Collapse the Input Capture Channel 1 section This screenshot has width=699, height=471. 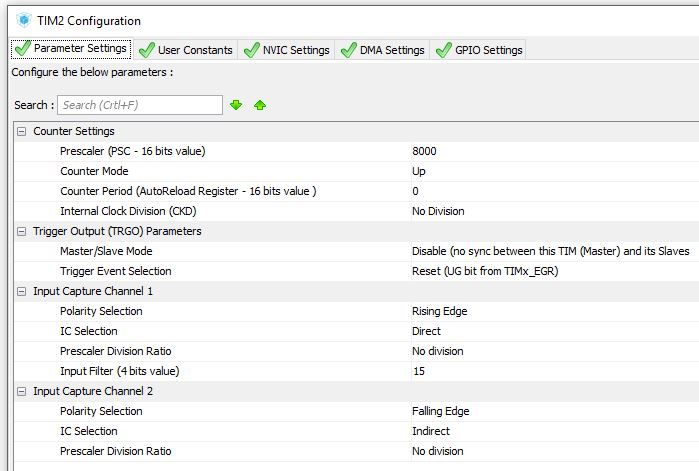[x=21, y=291]
